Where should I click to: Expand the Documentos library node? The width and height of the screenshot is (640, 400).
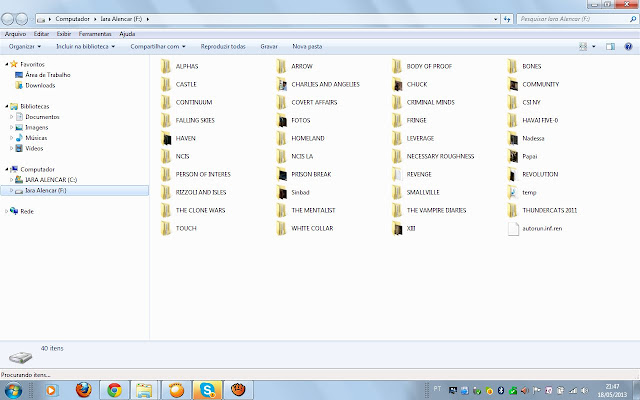point(11,117)
